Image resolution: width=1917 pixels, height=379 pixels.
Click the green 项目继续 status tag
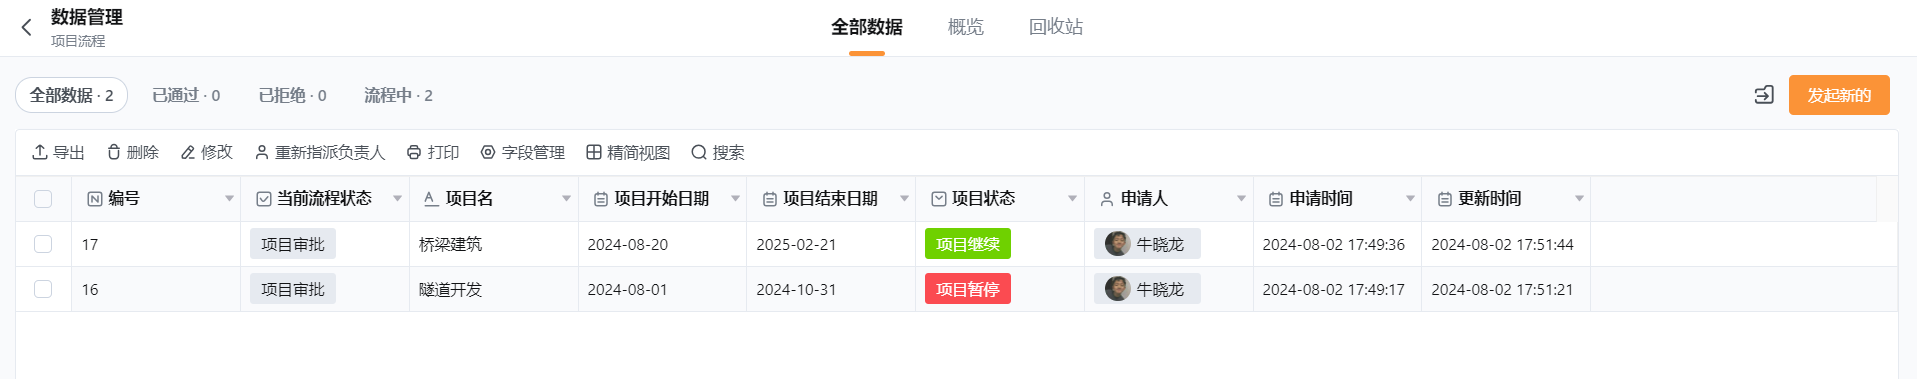click(968, 244)
